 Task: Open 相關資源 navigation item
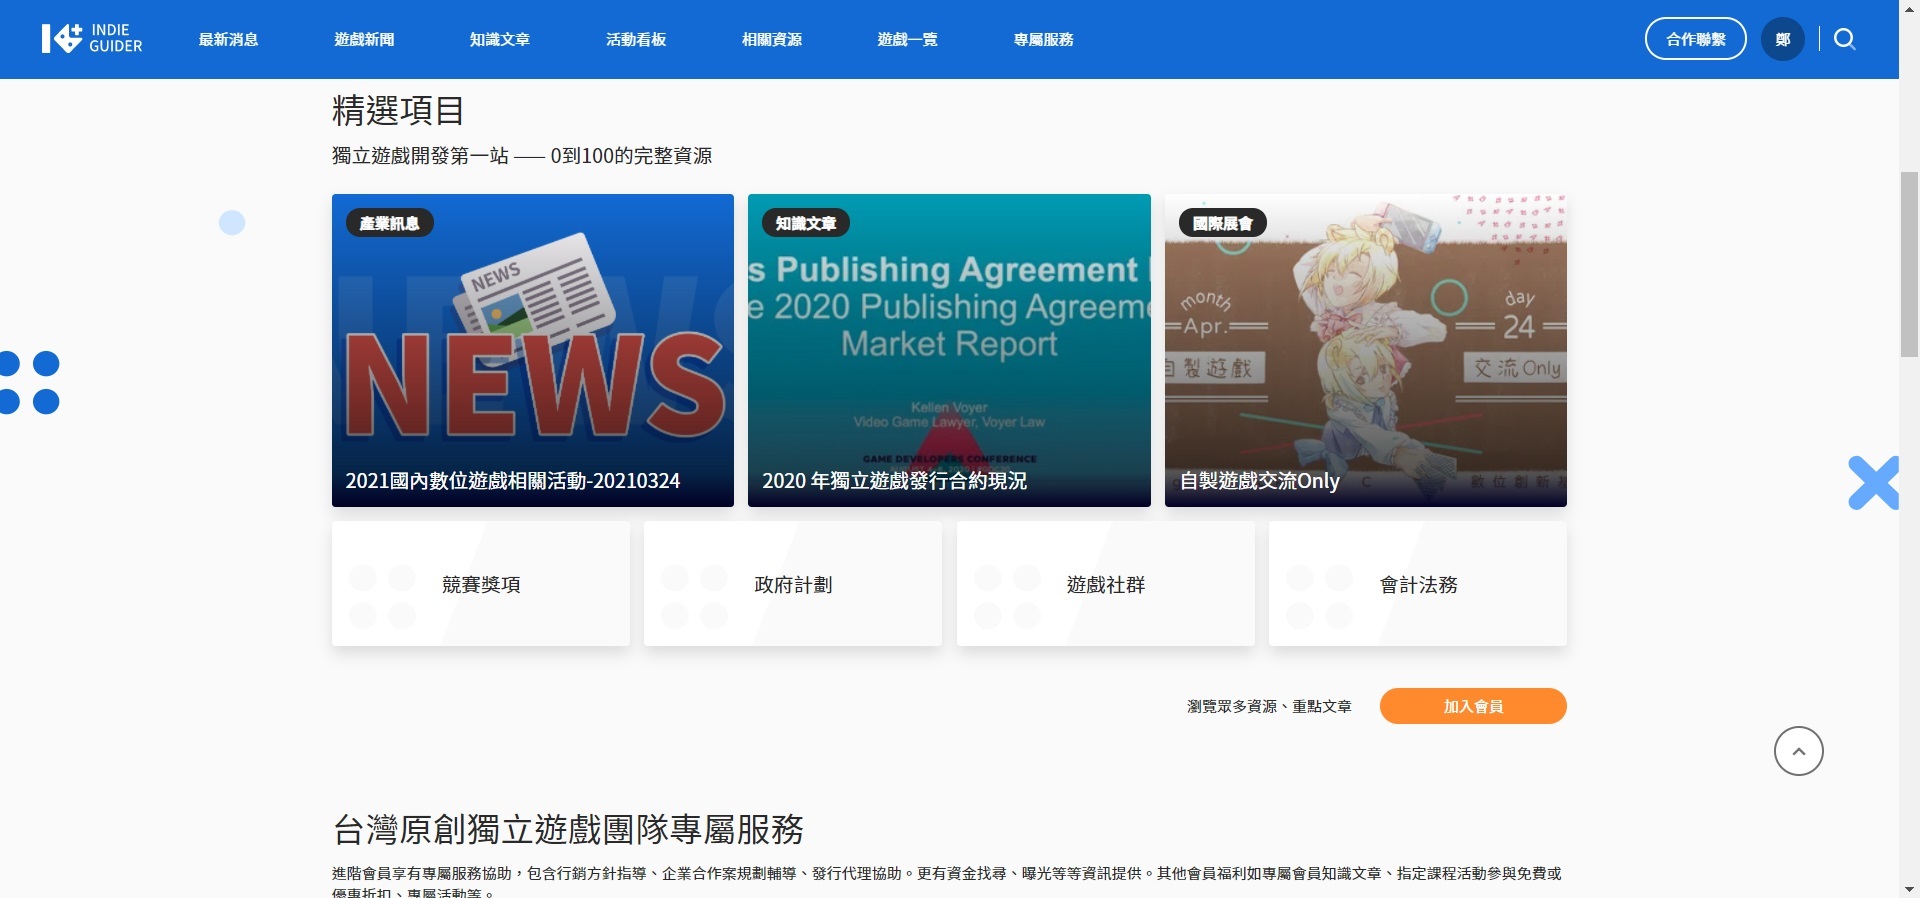point(772,39)
